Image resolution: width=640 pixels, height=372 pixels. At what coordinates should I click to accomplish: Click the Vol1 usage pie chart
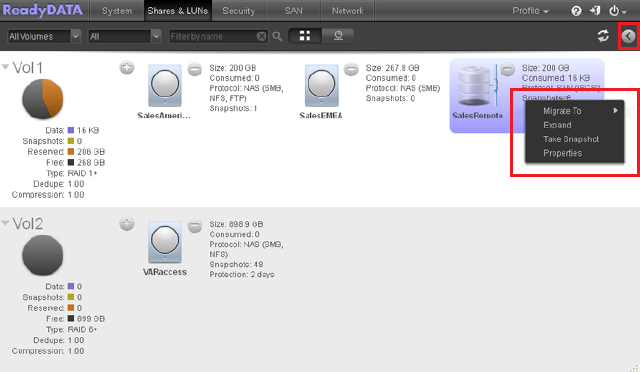[42, 99]
